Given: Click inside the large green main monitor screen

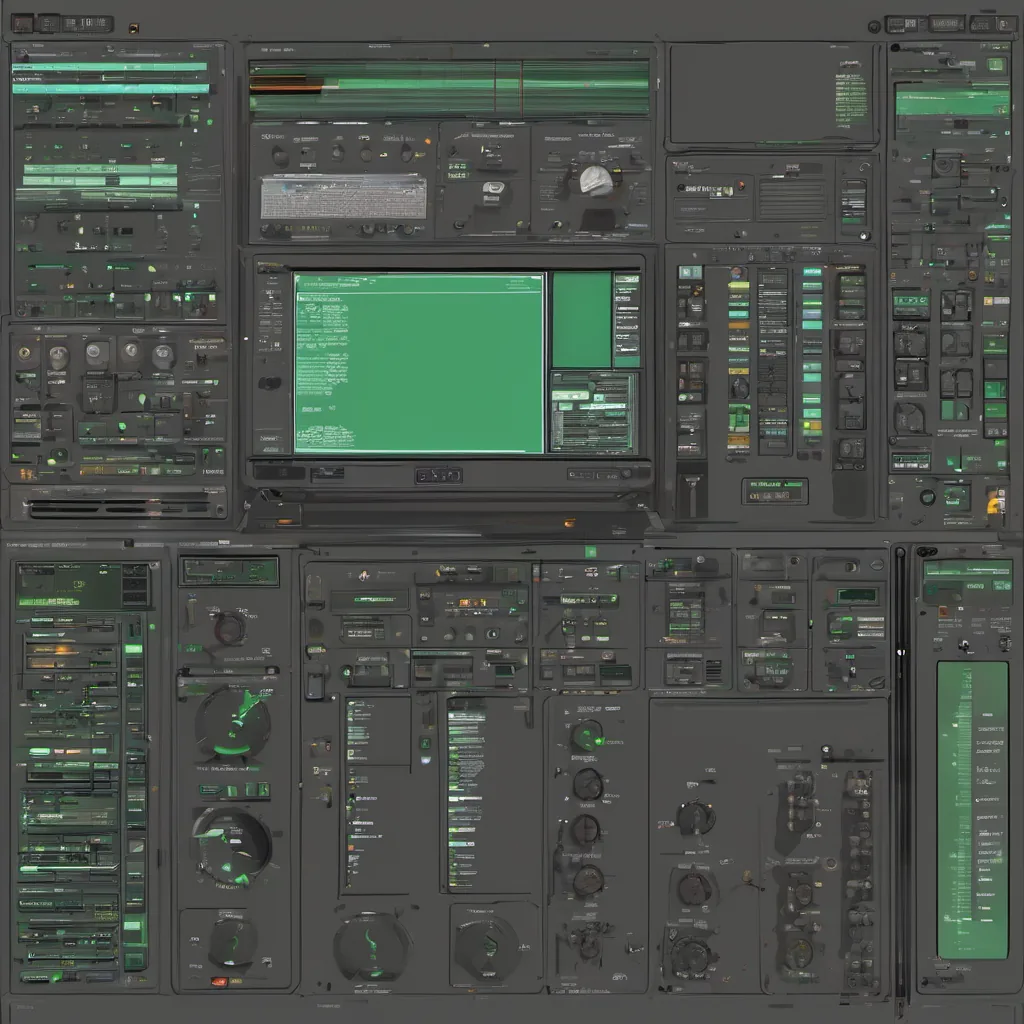Looking at the screenshot, I should pyautogui.click(x=418, y=362).
